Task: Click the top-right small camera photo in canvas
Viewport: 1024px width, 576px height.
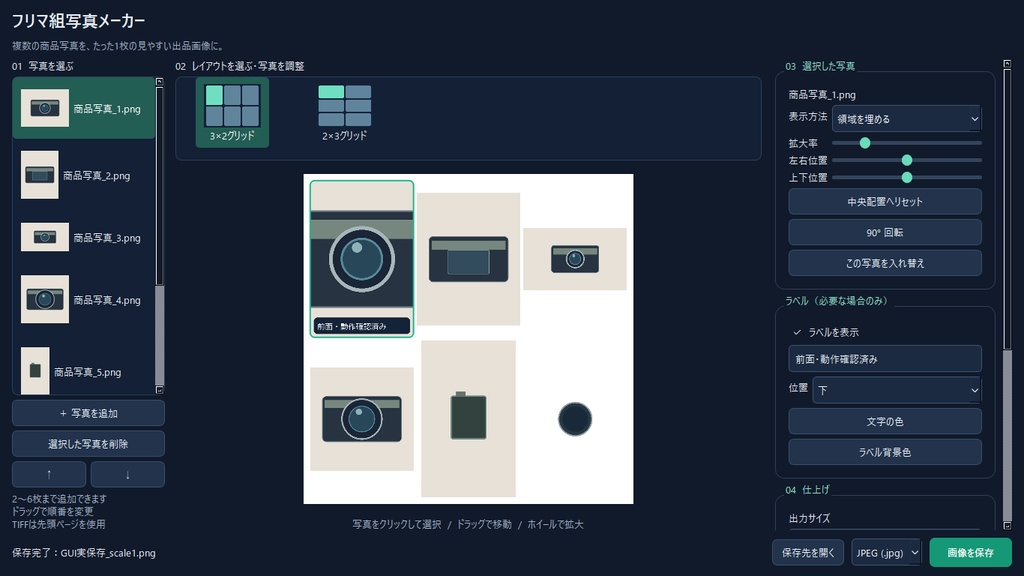Action: tap(575, 259)
